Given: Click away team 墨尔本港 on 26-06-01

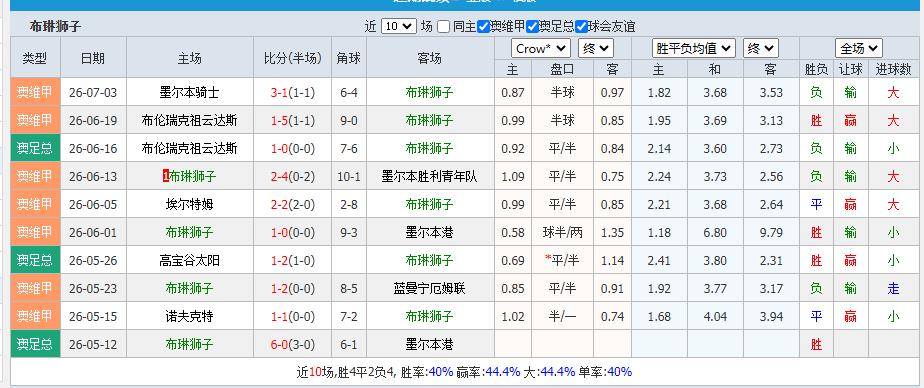Looking at the screenshot, I should (x=430, y=232).
